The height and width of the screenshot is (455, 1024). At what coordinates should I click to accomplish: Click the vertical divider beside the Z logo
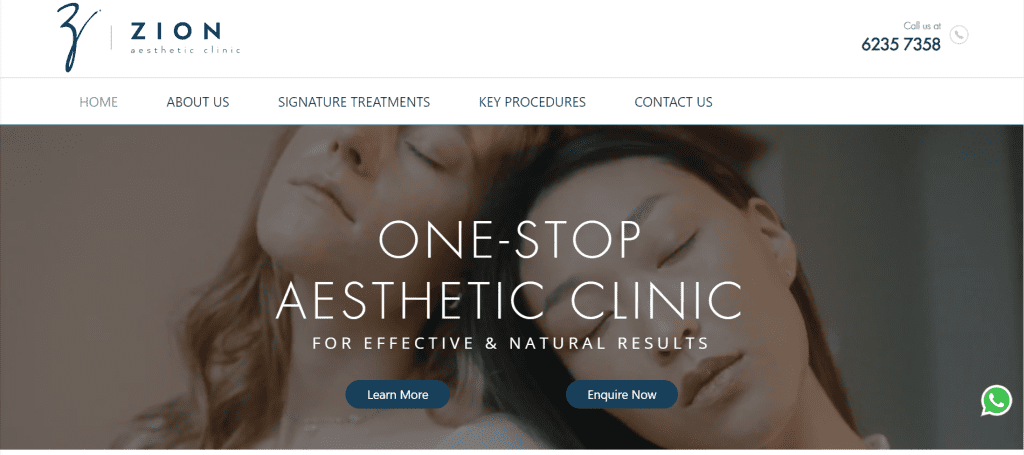[x=111, y=37]
